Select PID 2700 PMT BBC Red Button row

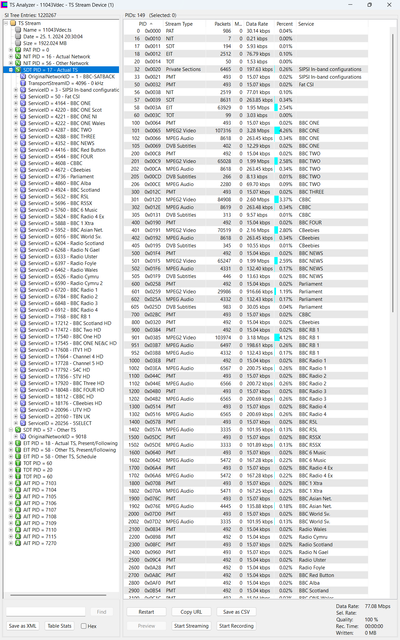tap(246, 575)
